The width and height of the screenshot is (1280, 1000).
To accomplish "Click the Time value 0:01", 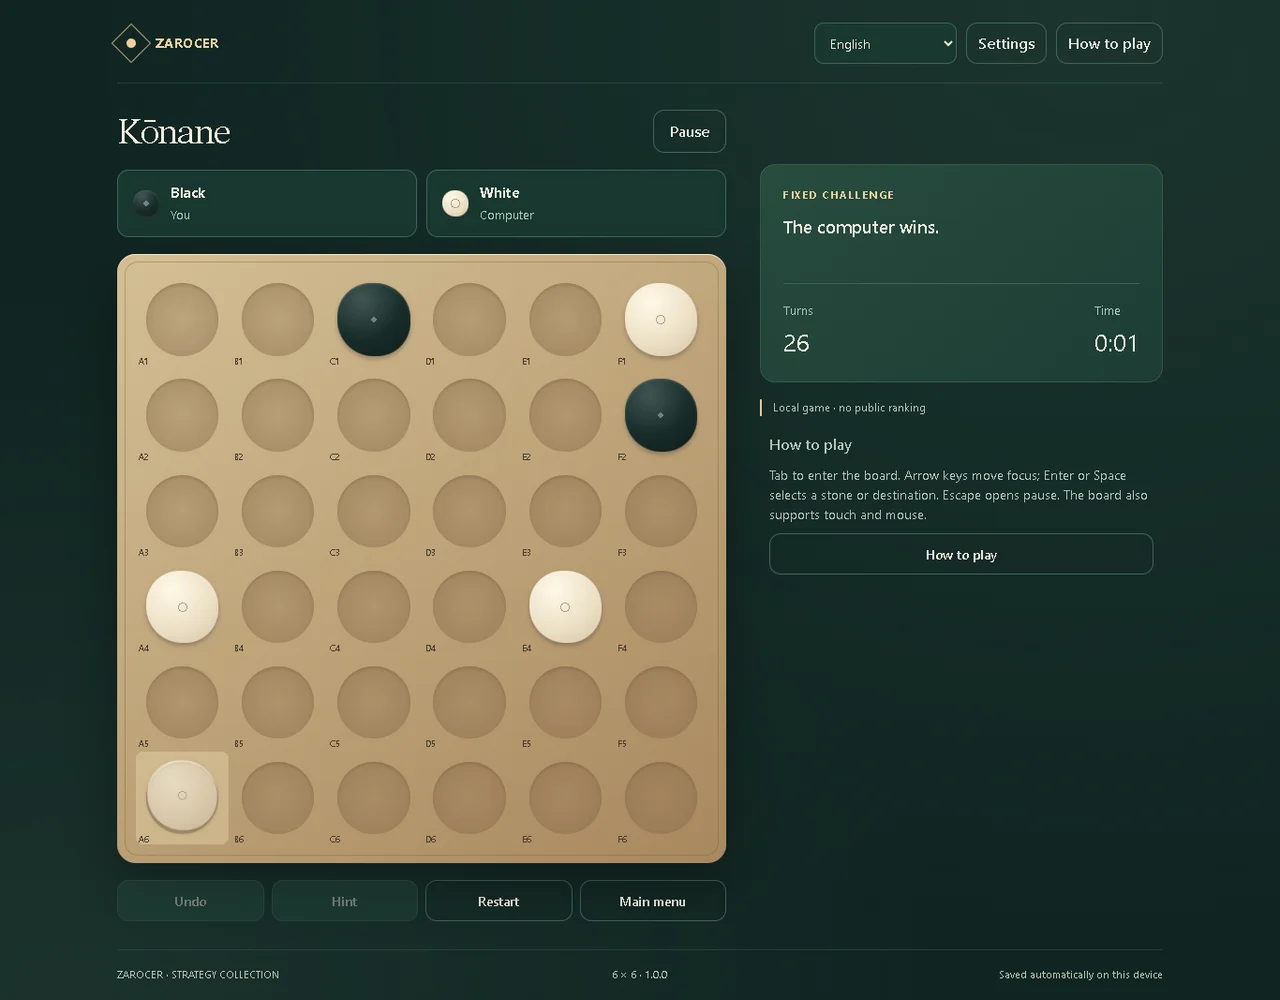I will (x=1116, y=343).
